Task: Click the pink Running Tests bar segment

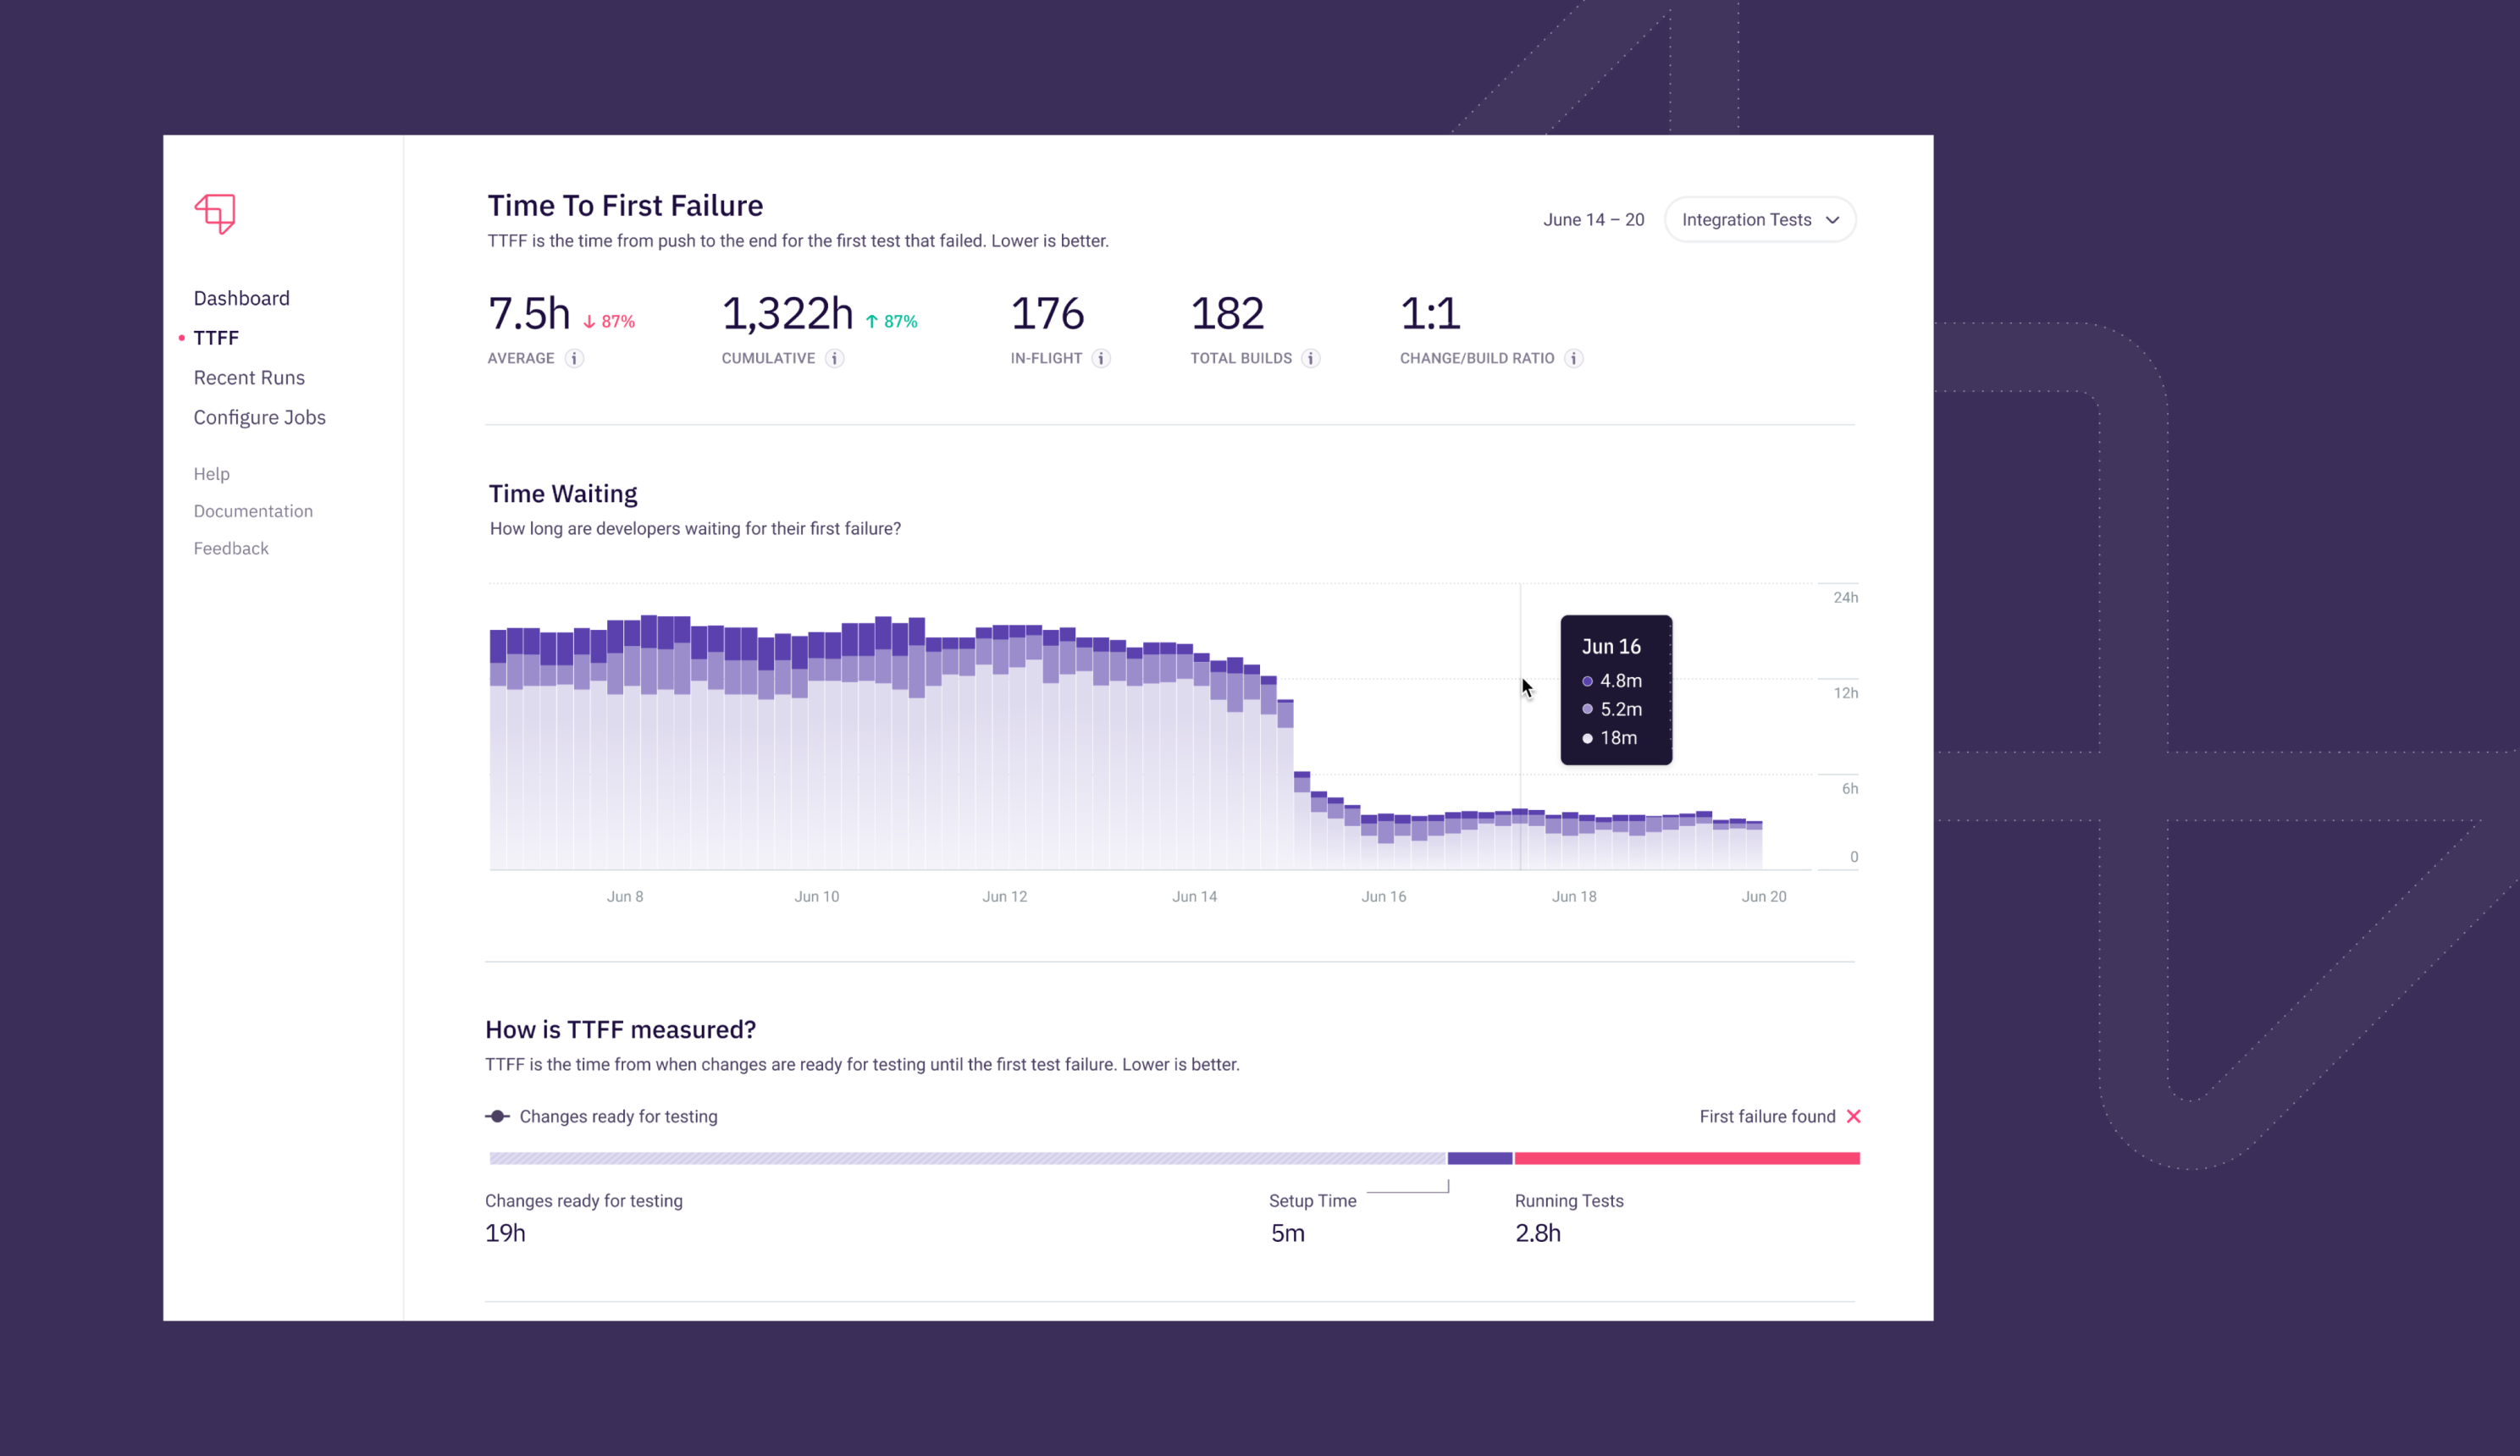Action: pos(1686,1158)
